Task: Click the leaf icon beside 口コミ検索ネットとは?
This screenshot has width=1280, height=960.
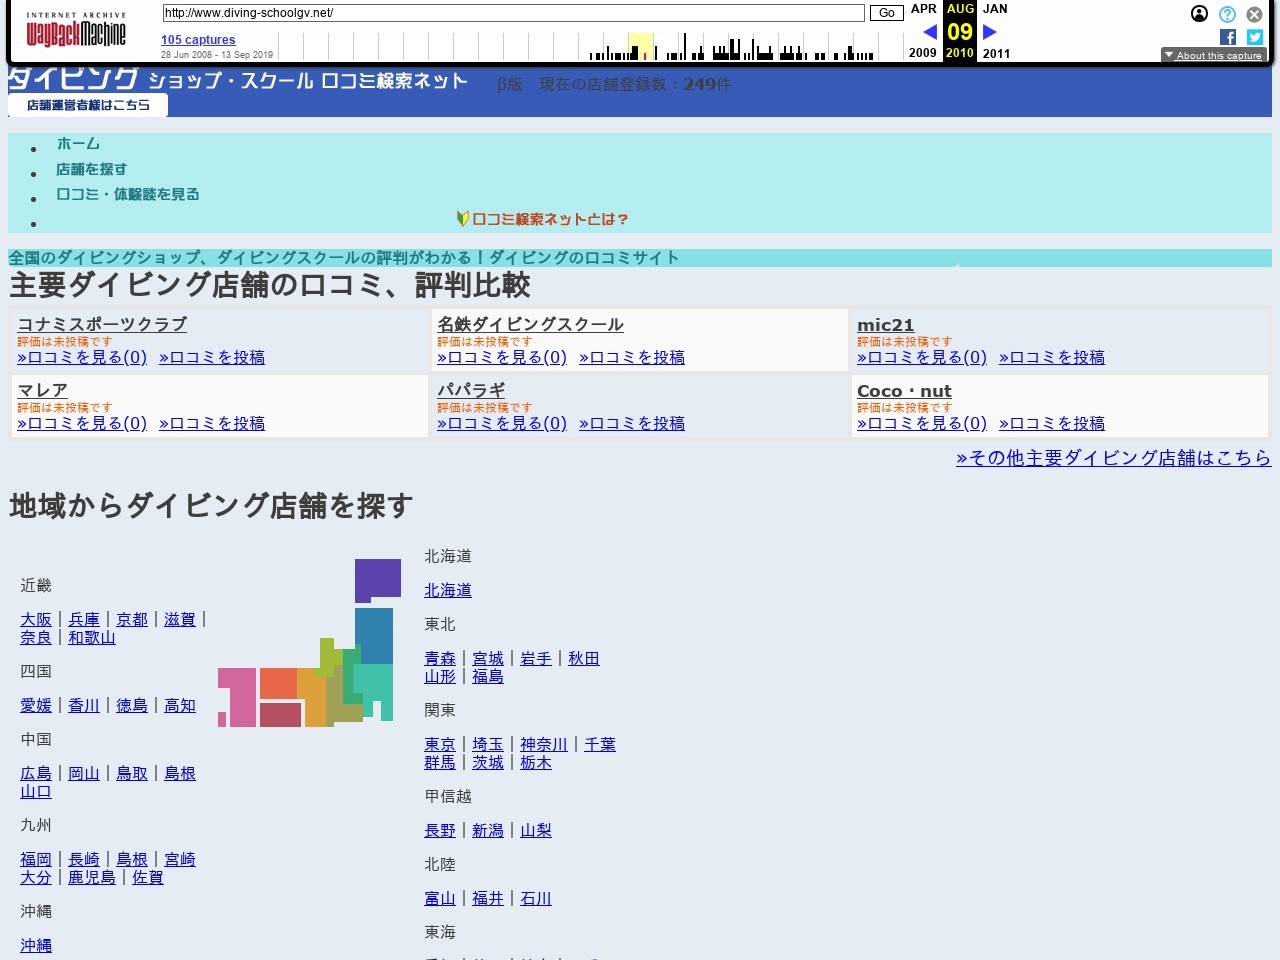Action: coord(461,219)
